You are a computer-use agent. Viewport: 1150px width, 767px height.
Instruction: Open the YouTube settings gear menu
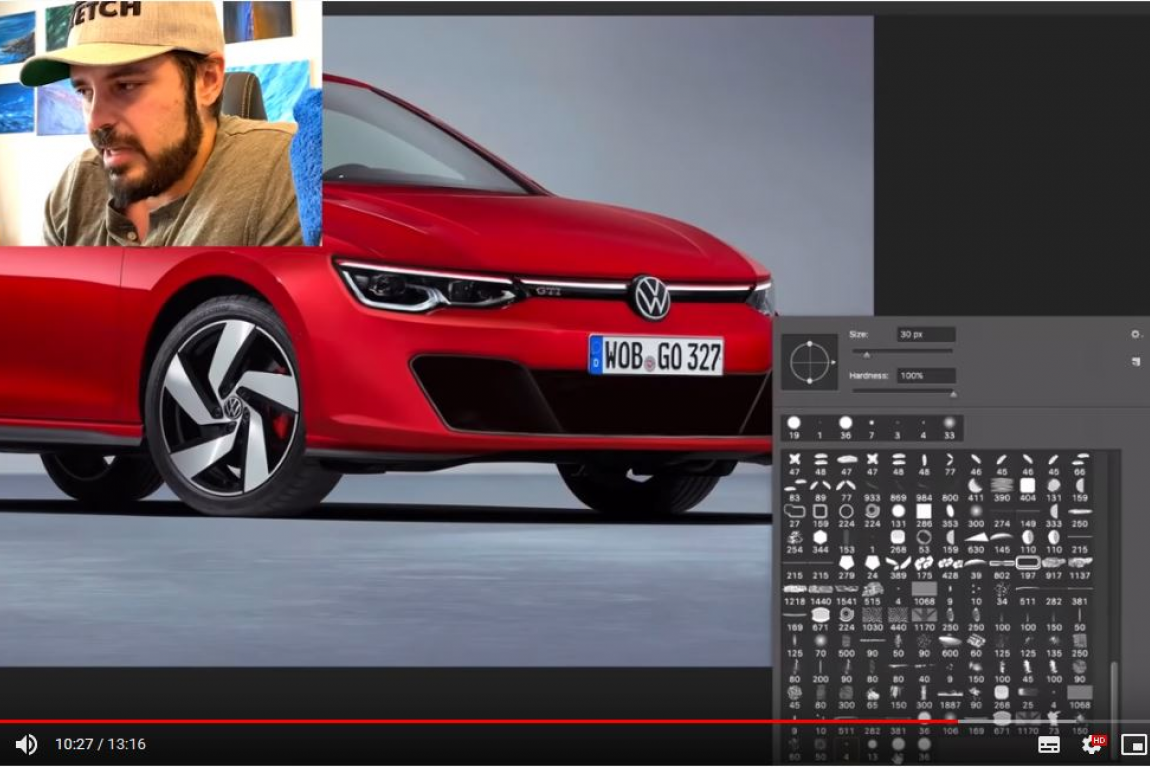[x=1093, y=744]
